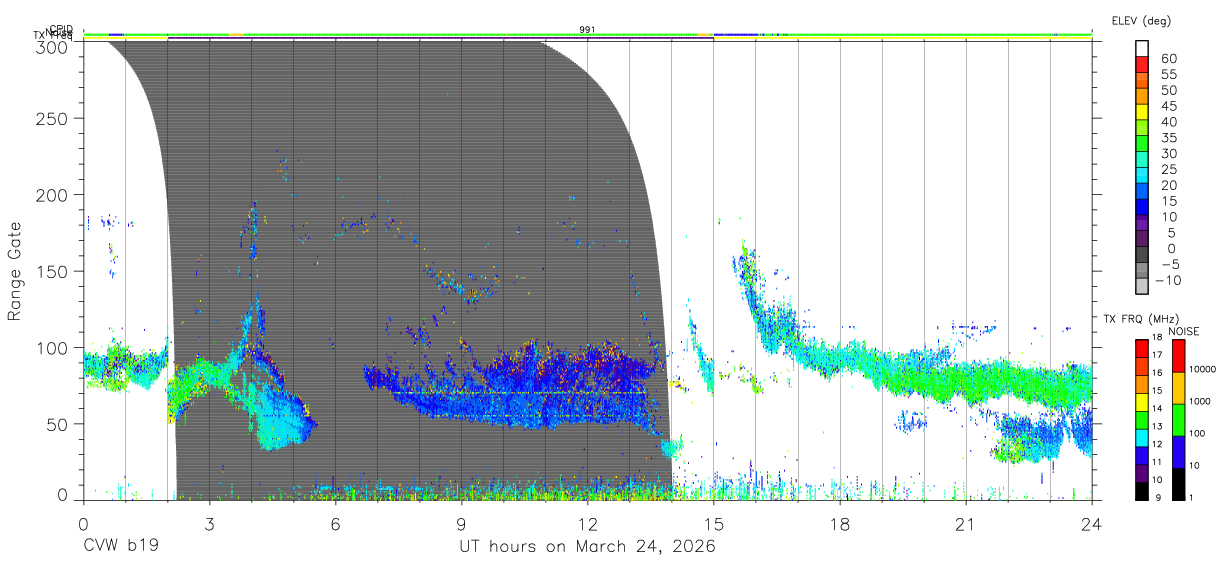
Task: Click the 'Range Gate' y-axis label
Action: click(15, 272)
